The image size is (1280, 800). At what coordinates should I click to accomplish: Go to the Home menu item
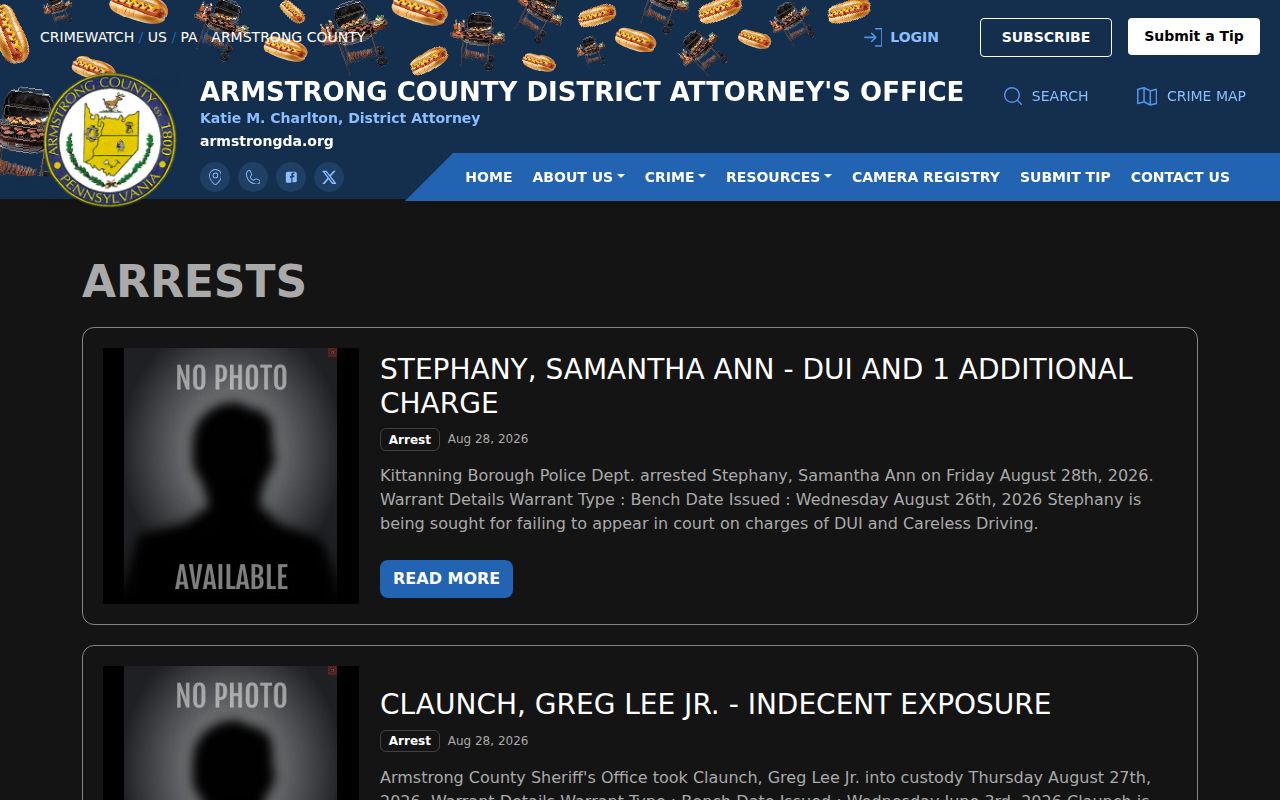(x=489, y=177)
